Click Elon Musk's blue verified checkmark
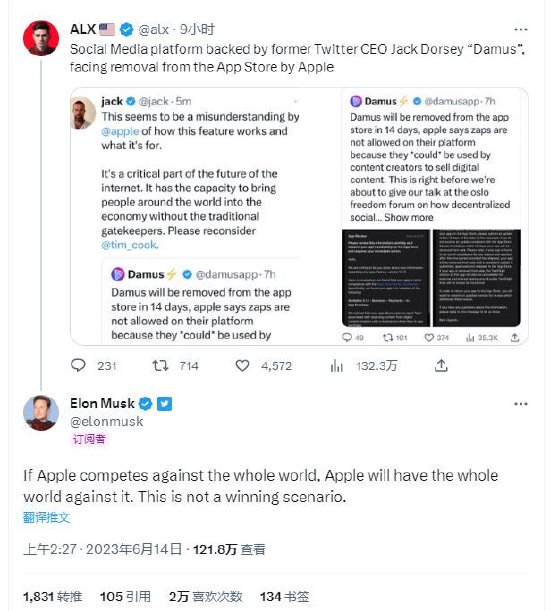550x611 pixels. tap(145, 404)
